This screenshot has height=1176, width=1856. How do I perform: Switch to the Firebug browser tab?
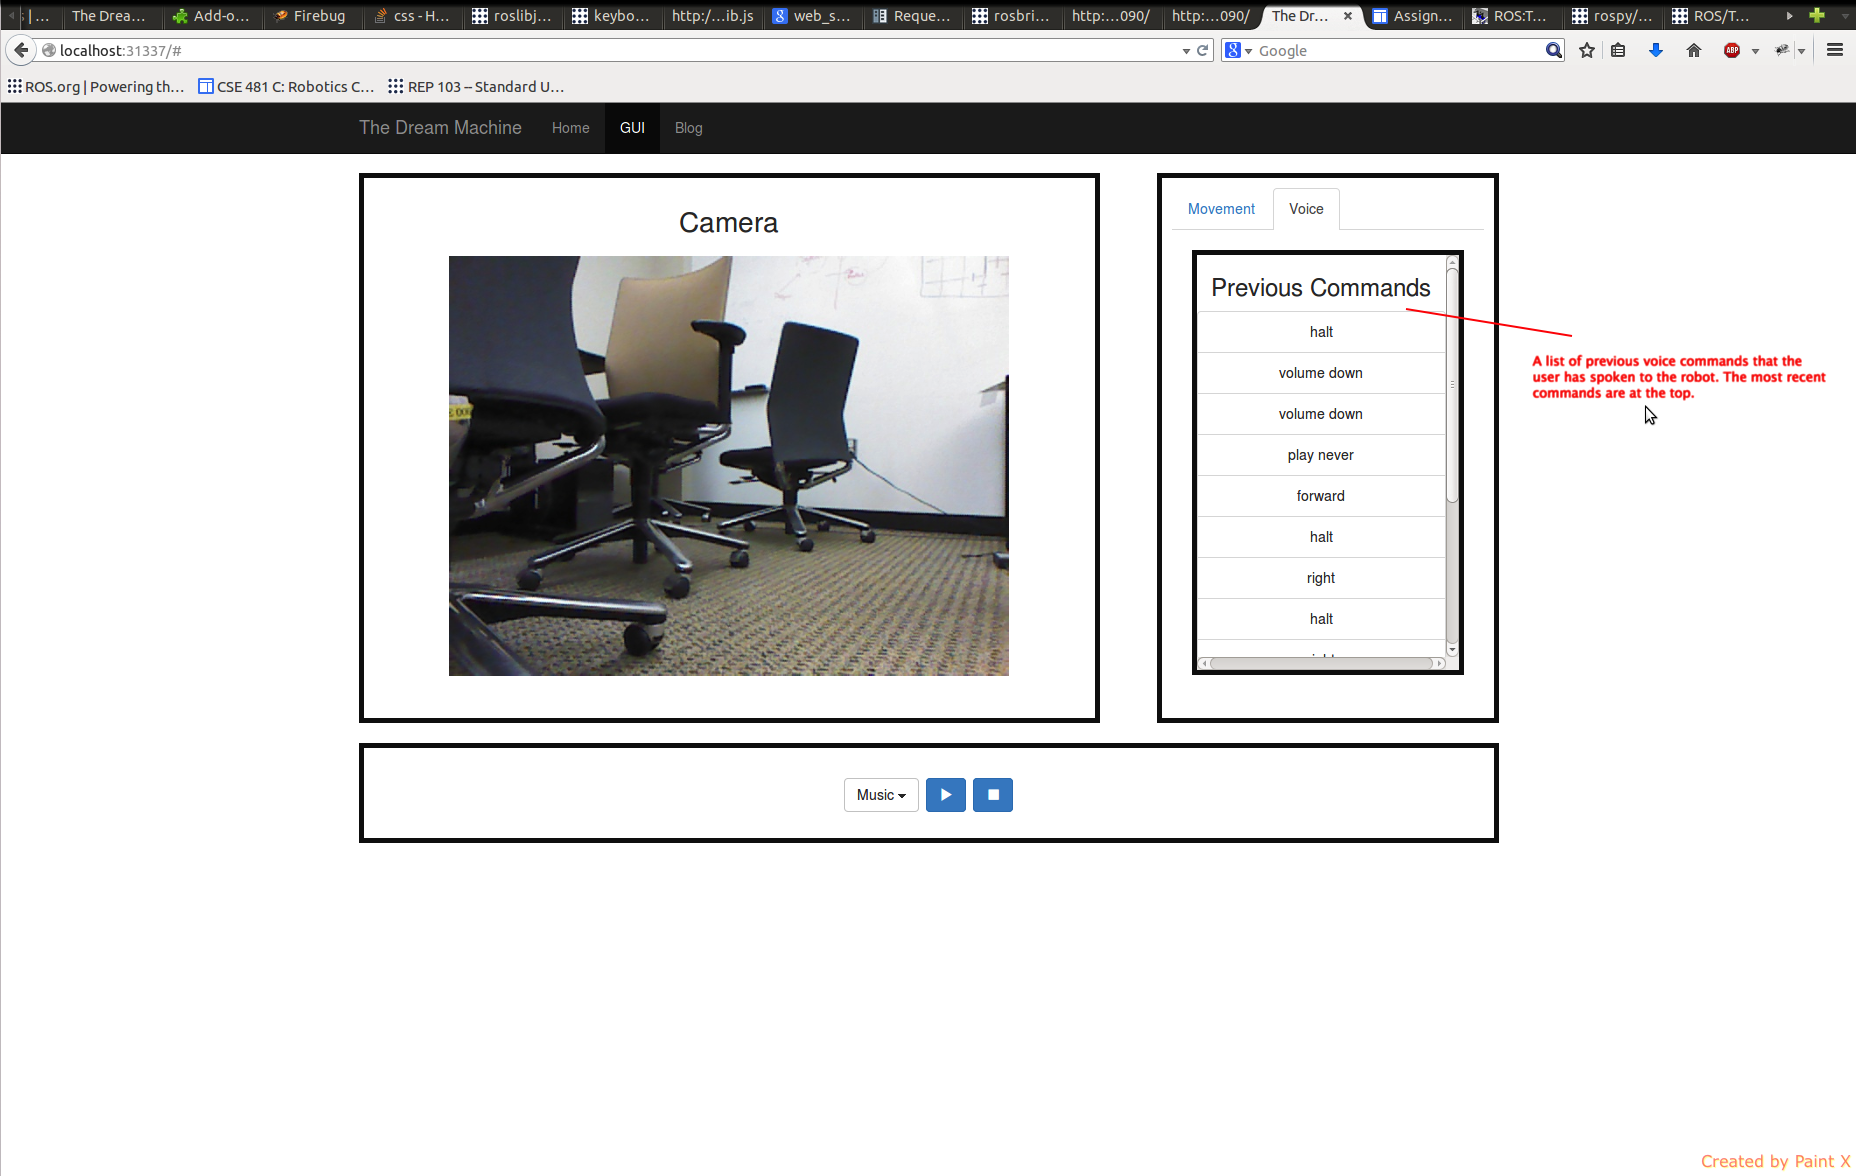coord(311,15)
